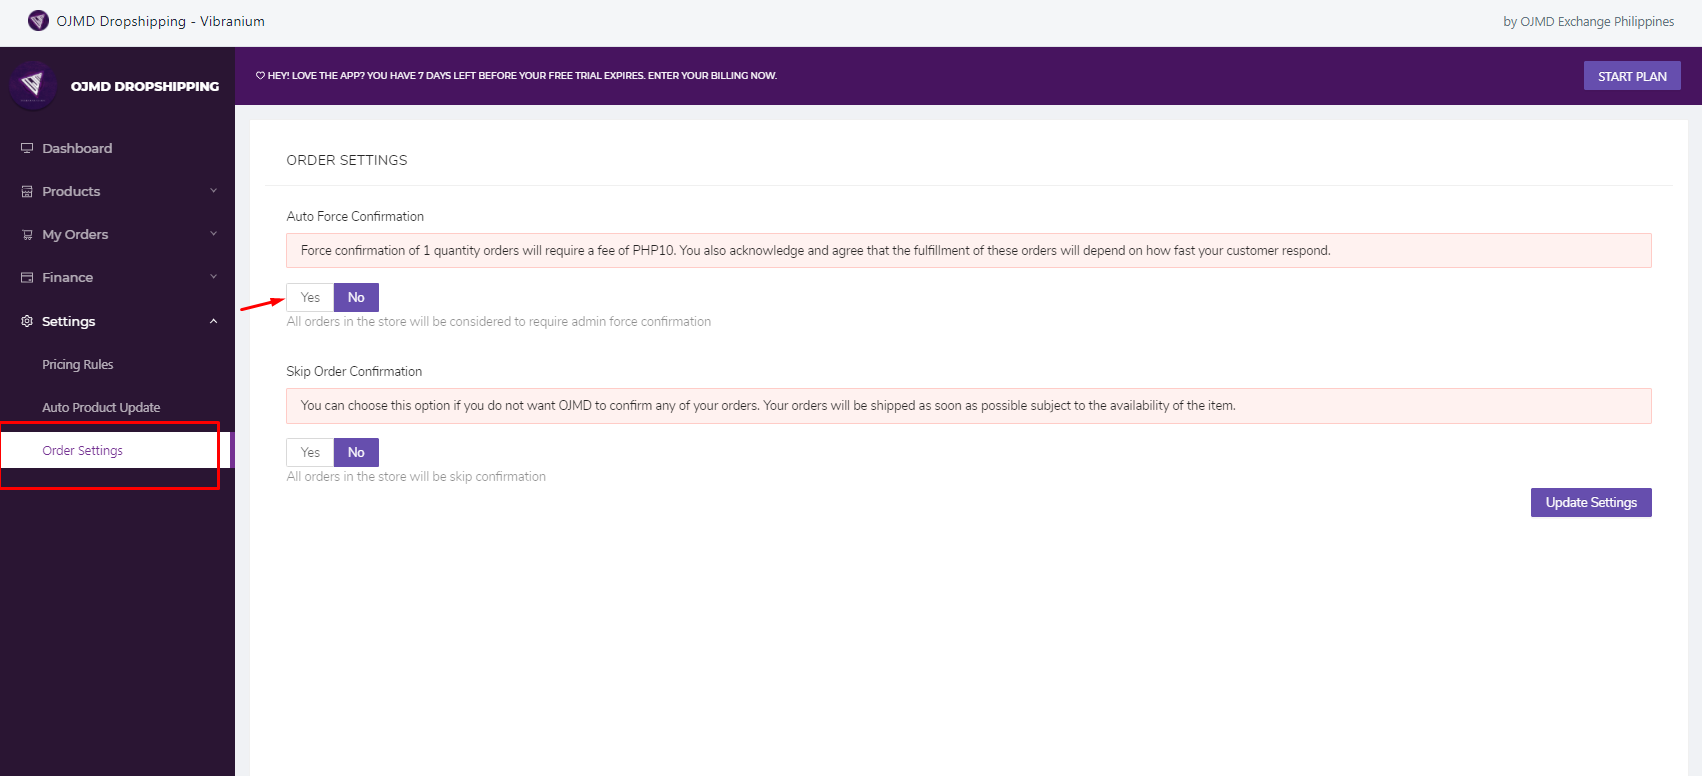Expand the Finance menu chevron

pyautogui.click(x=213, y=277)
